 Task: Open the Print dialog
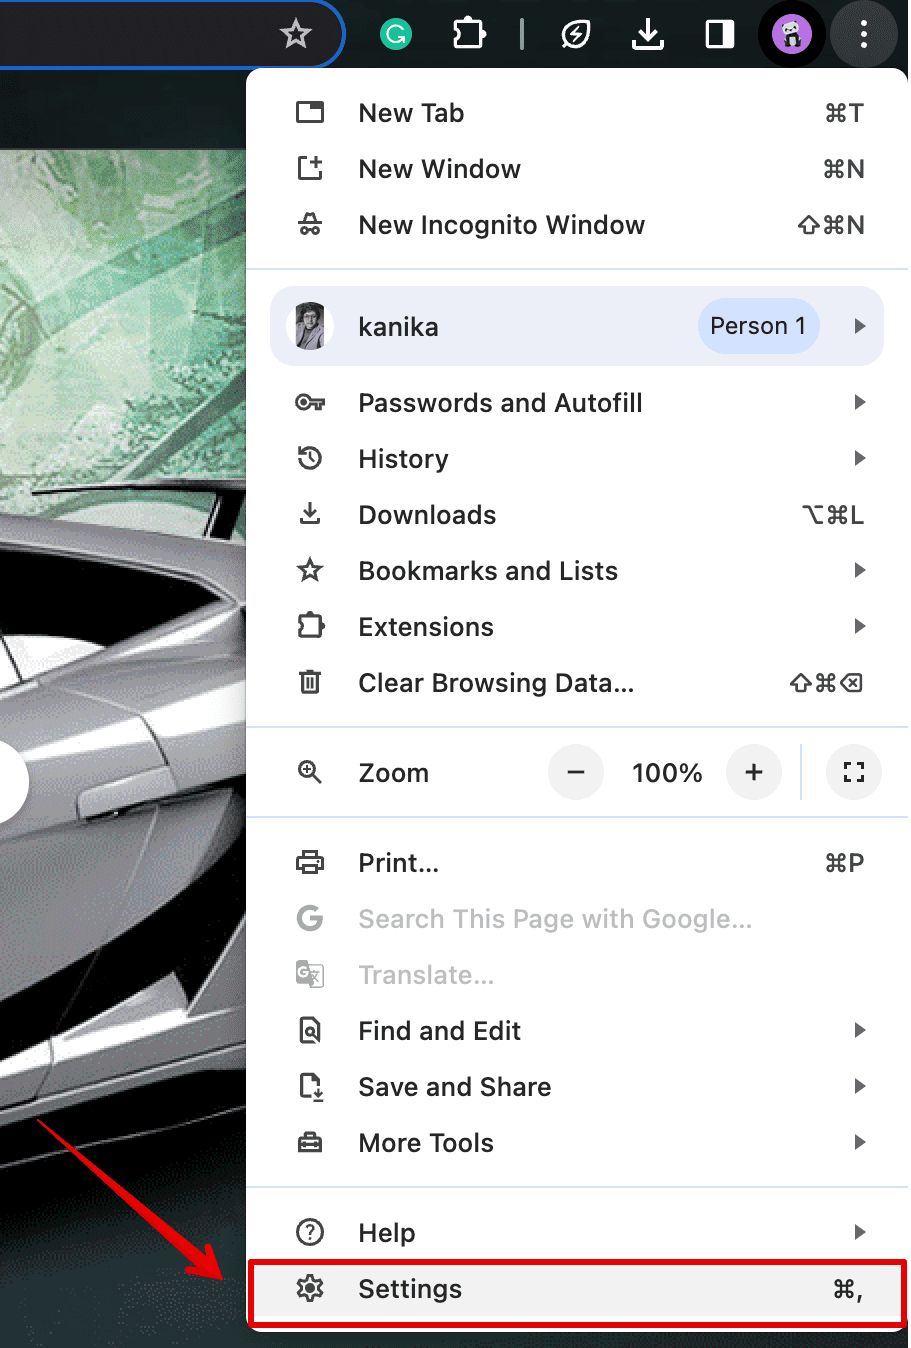[398, 863]
